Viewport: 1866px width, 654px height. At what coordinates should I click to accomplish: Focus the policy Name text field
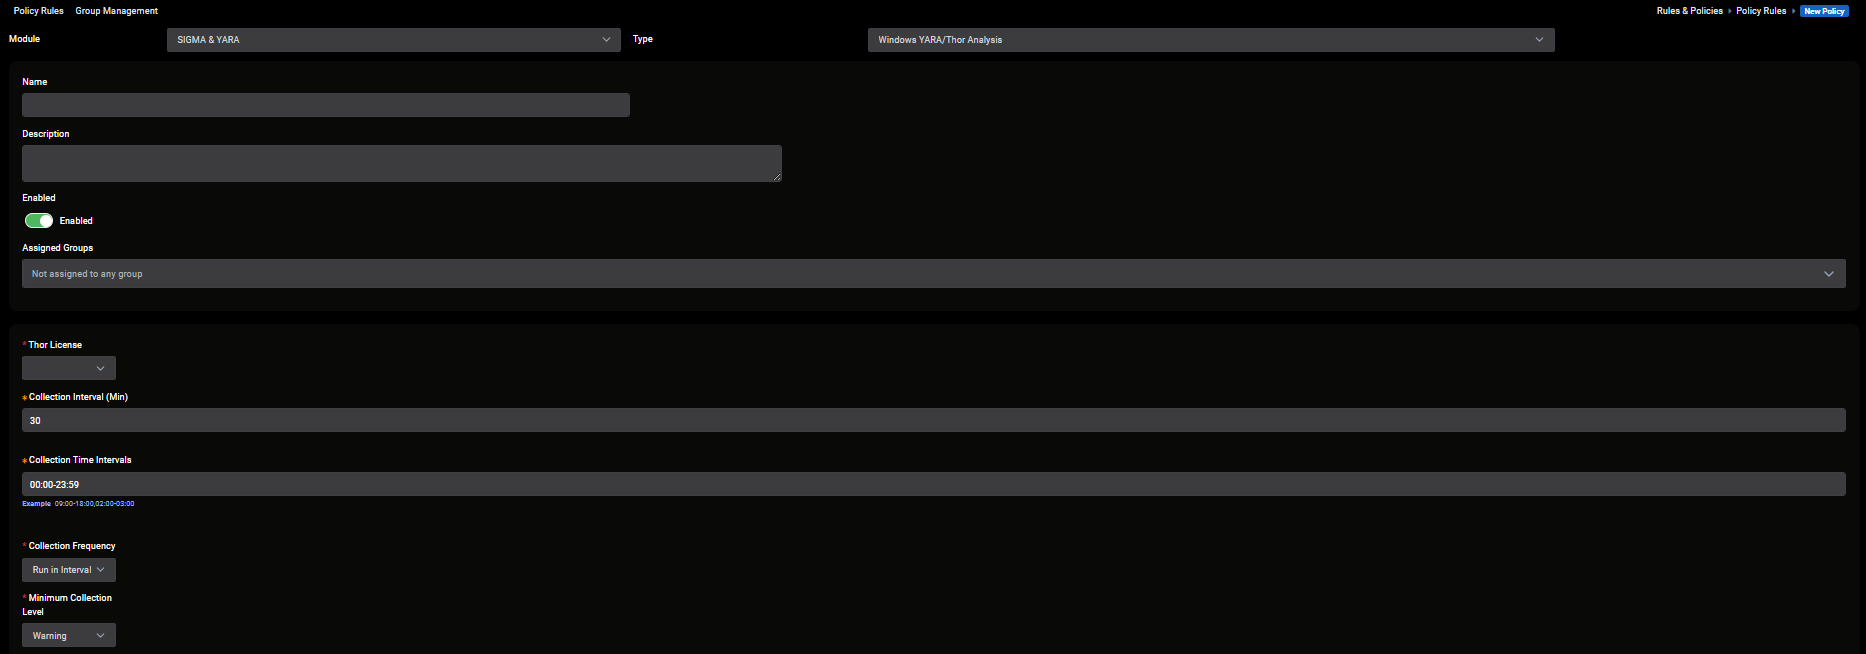coord(325,105)
